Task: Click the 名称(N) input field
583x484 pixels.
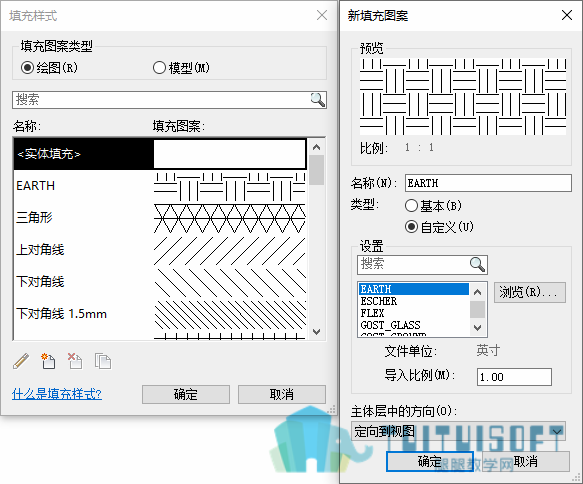Action: coord(488,183)
